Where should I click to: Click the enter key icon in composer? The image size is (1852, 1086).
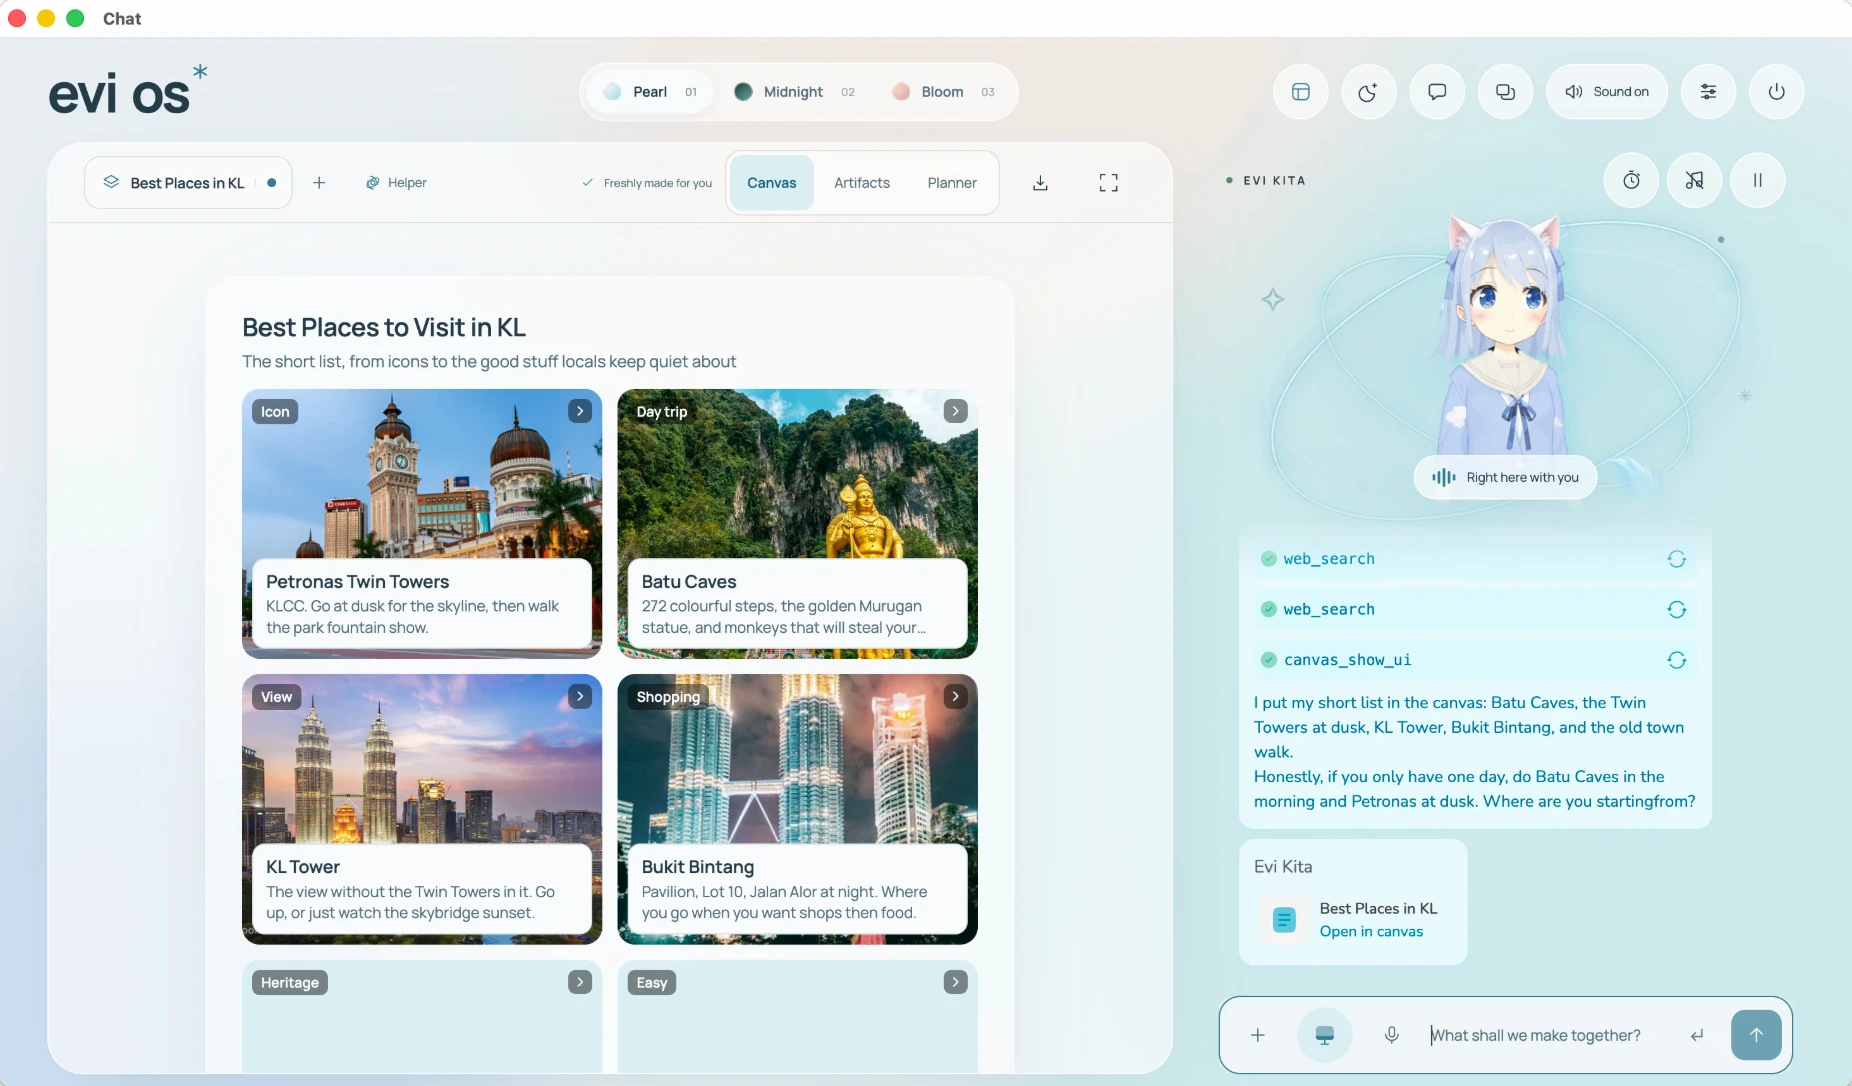coord(1697,1035)
